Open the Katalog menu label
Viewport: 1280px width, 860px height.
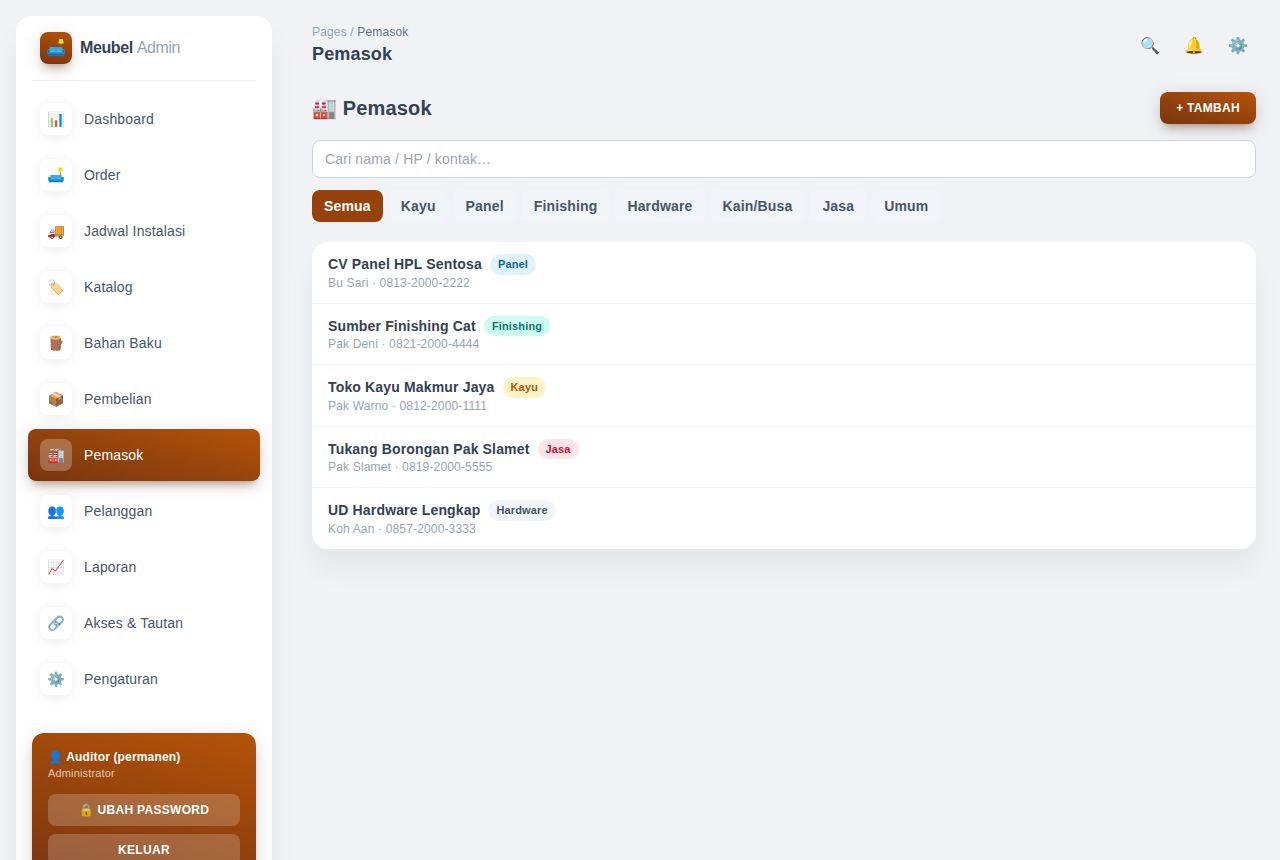click(x=108, y=287)
